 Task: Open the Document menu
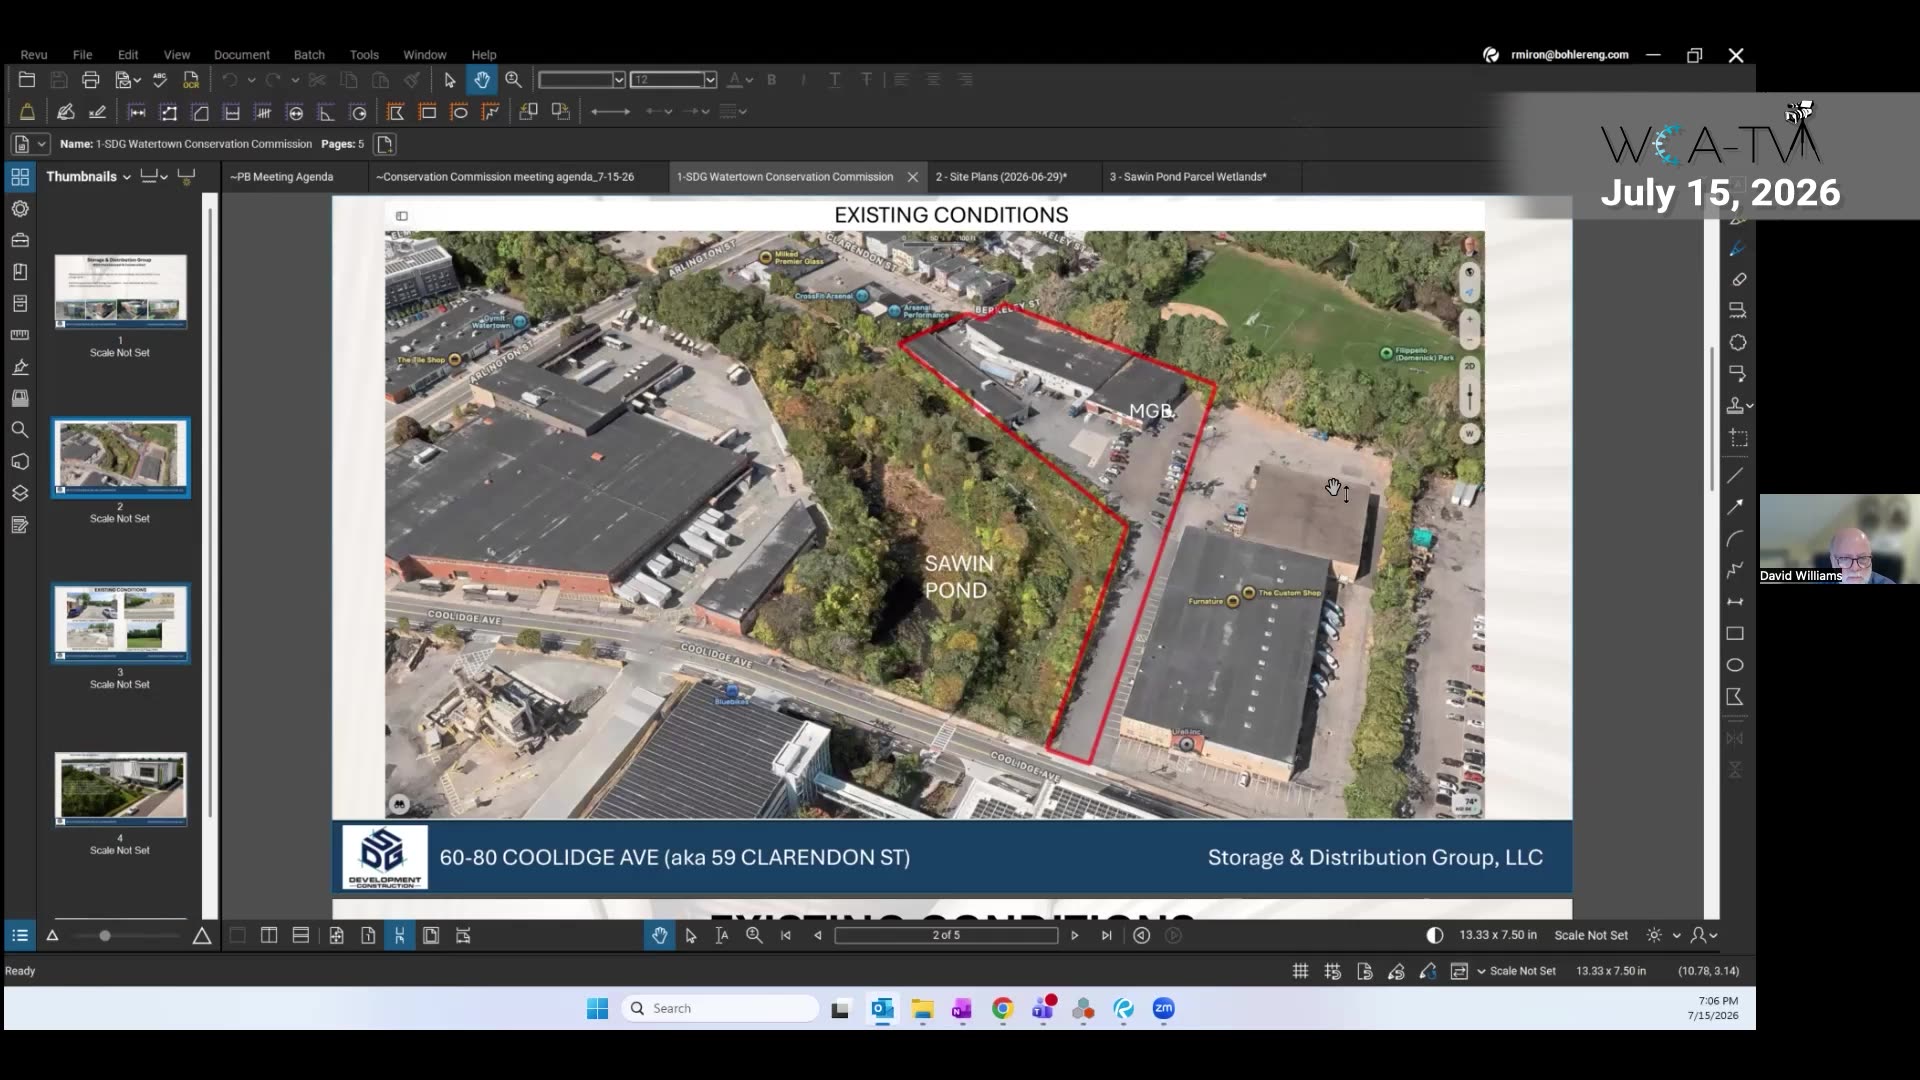pos(241,55)
